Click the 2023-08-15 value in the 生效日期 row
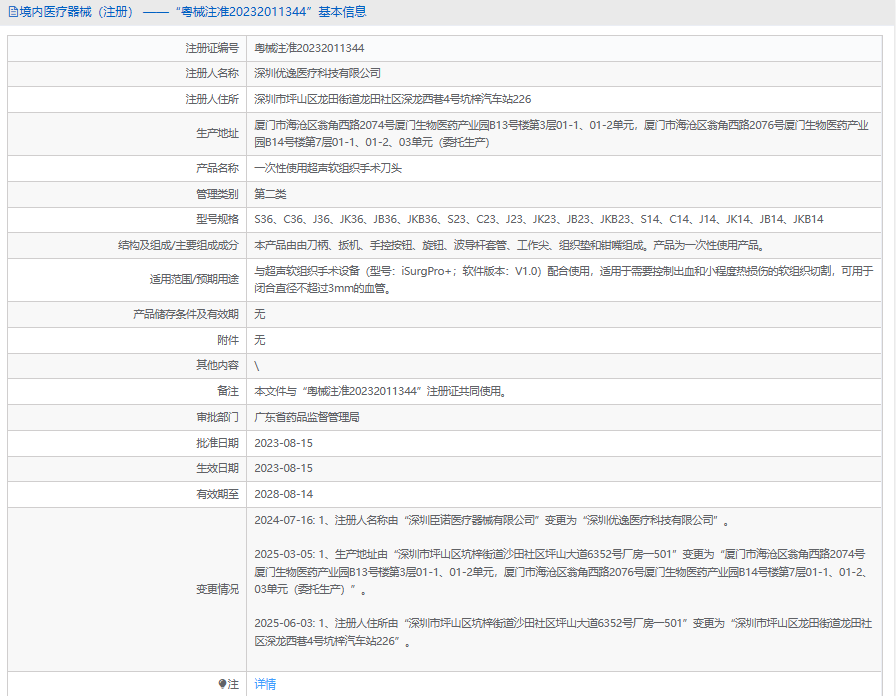Screen dimensions: 896x696 coord(283,468)
